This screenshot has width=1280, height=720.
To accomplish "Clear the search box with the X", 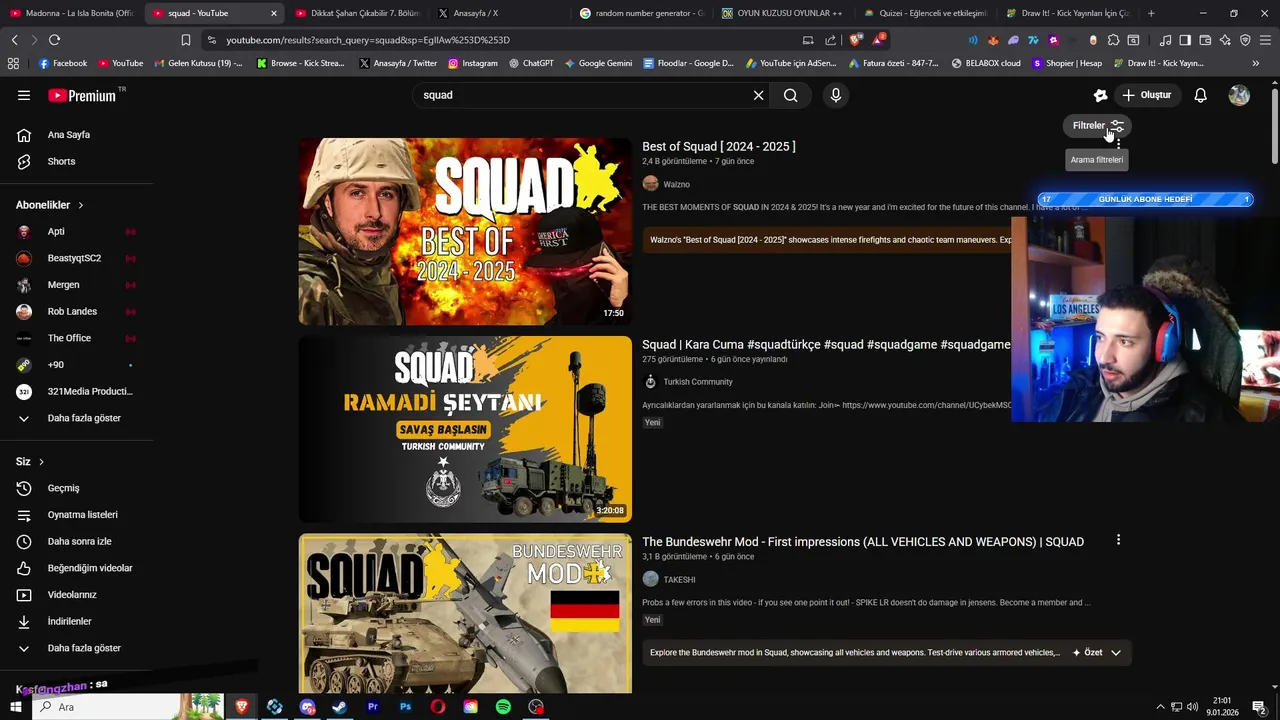I will click(x=758, y=95).
